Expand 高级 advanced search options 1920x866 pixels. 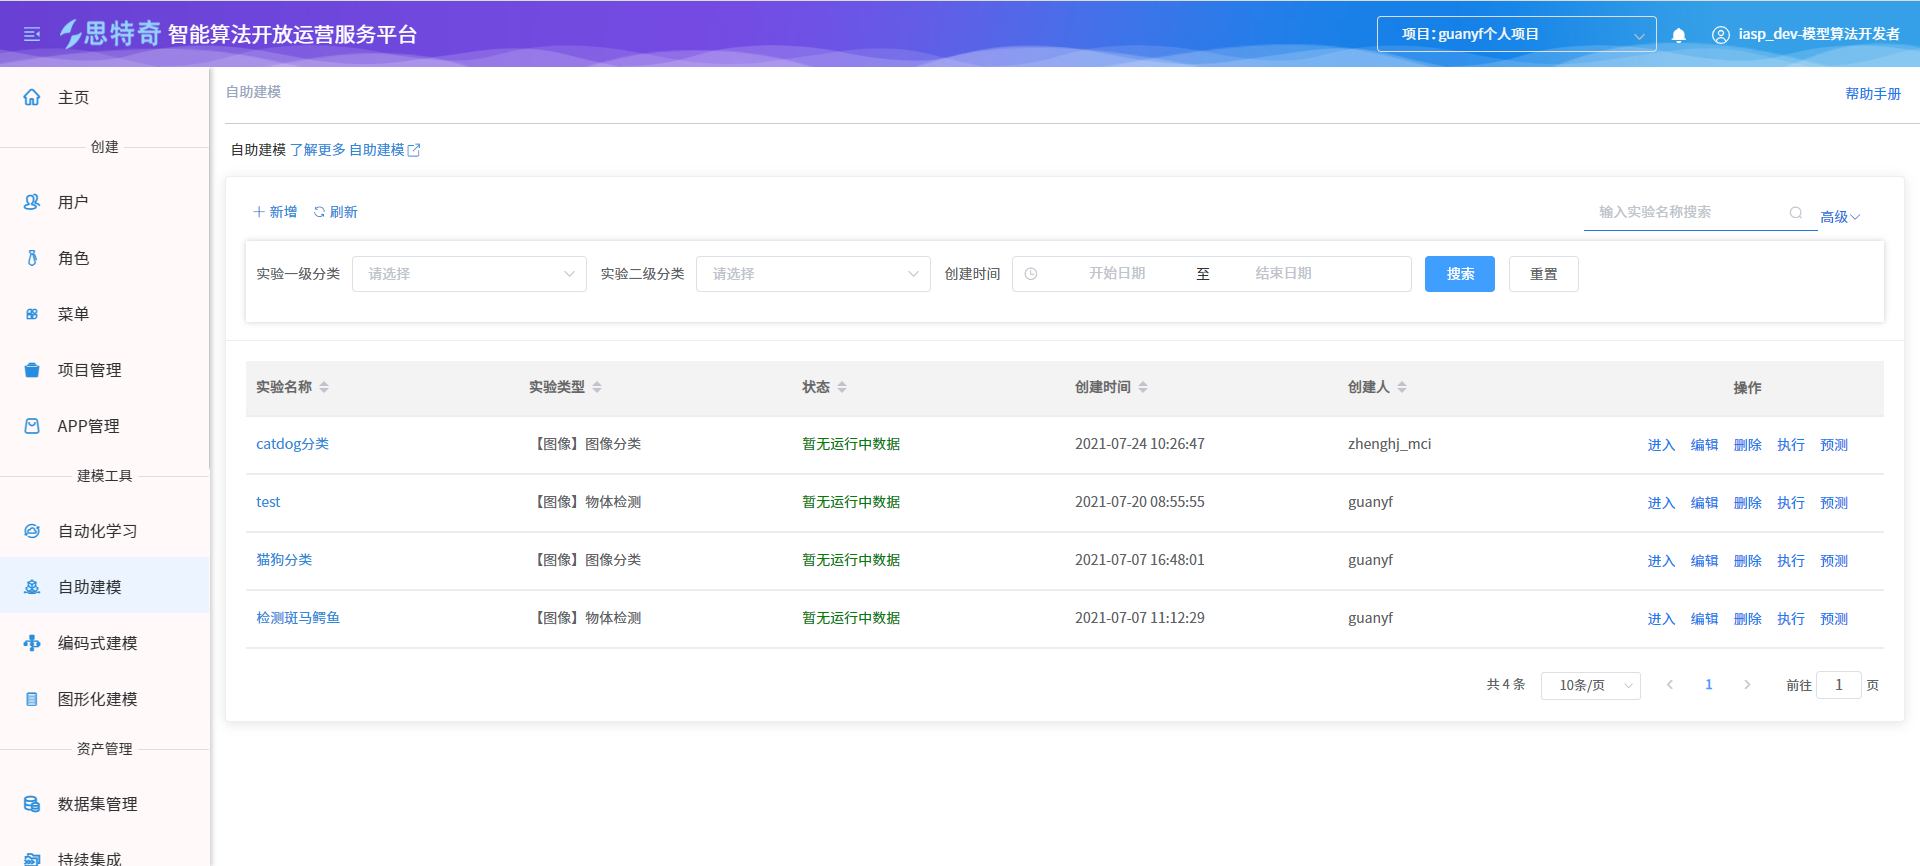coord(1839,217)
